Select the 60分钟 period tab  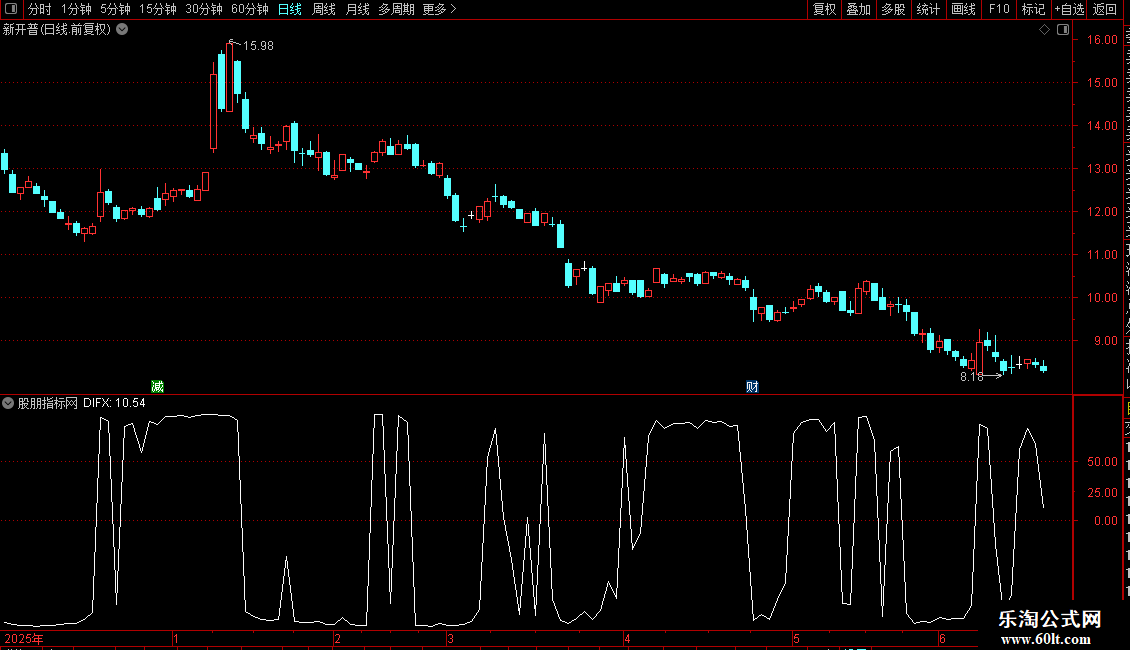pyautogui.click(x=250, y=9)
